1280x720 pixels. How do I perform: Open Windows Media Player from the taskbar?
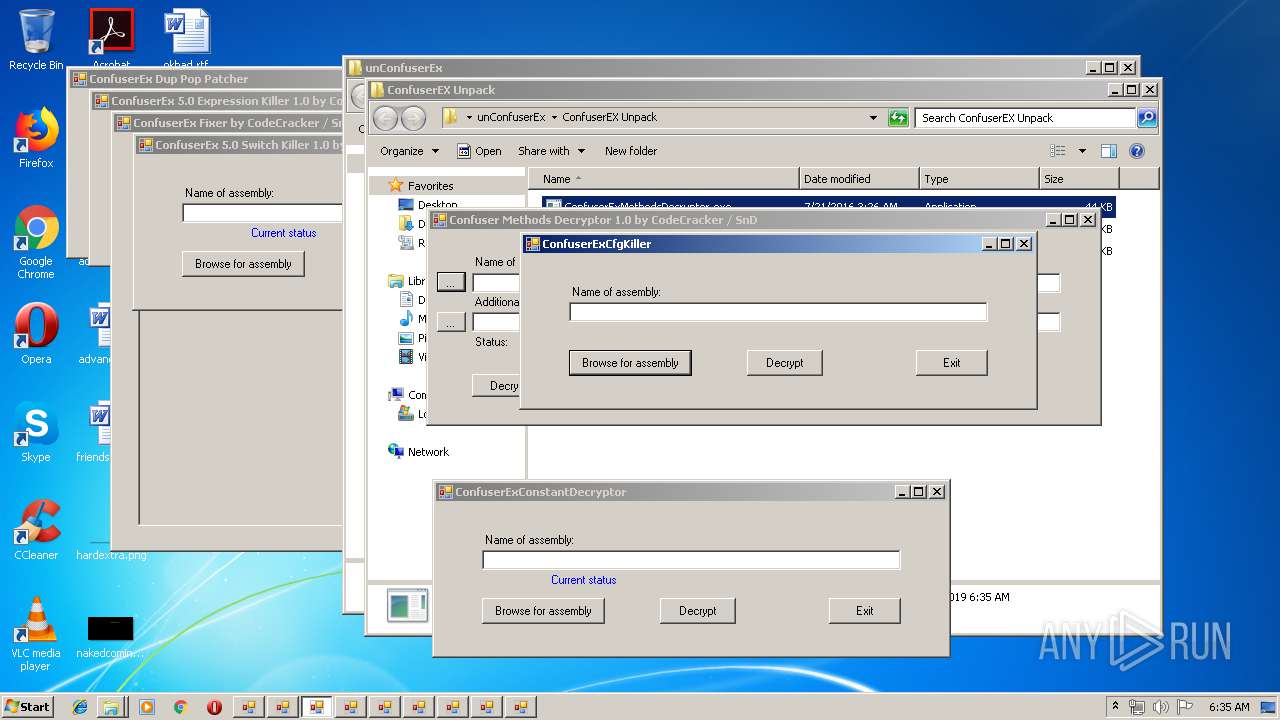click(x=147, y=707)
